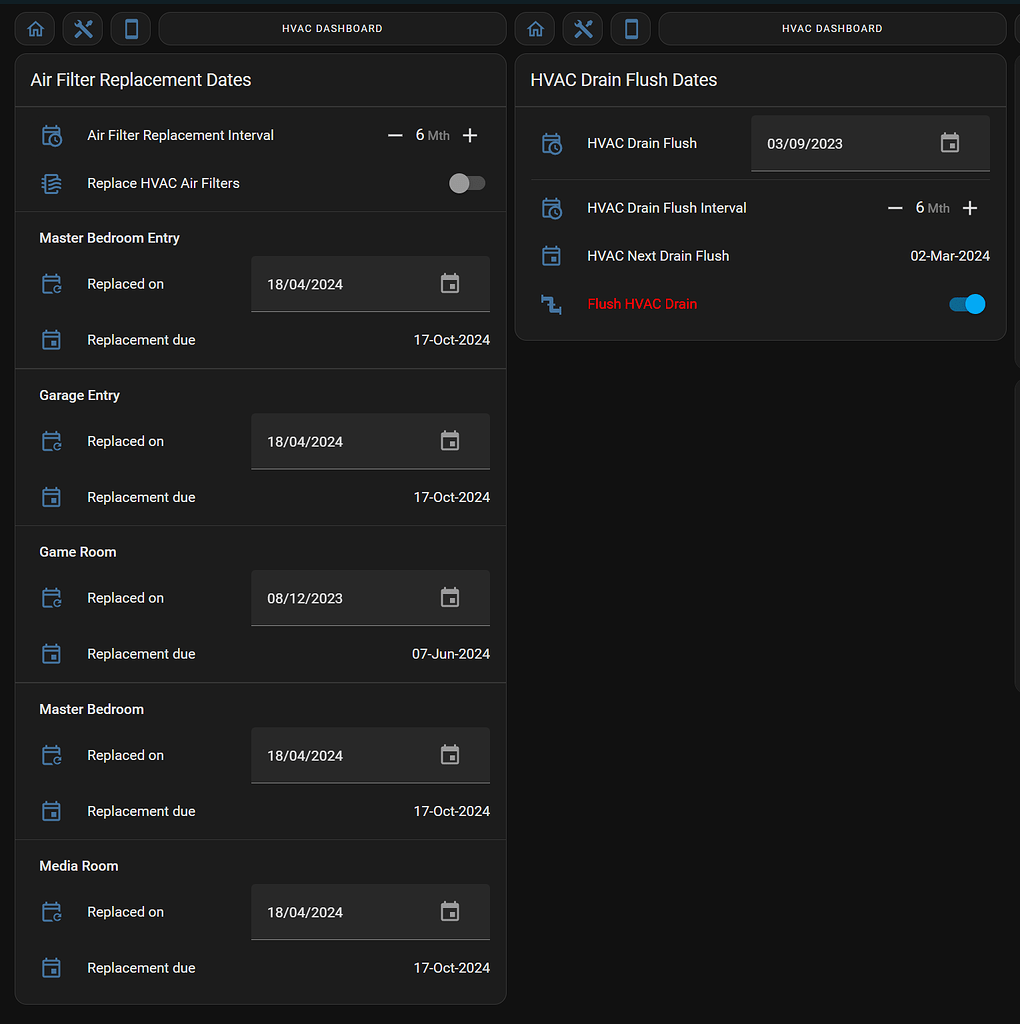The image size is (1020, 1024).
Task: Open the calendar picker inside the HVAC Drain Flush field
Action: point(949,143)
